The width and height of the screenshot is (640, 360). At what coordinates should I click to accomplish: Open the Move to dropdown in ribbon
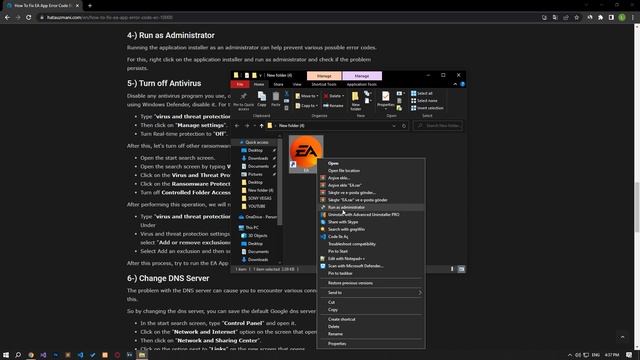point(307,96)
